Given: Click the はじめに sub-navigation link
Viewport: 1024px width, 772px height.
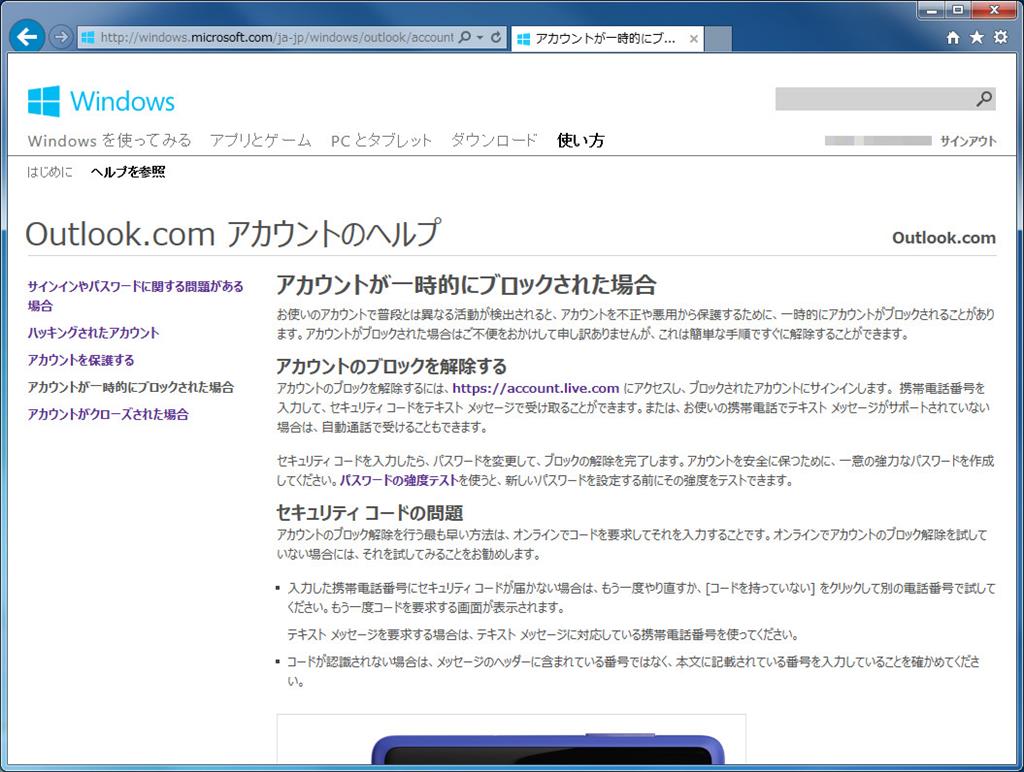Looking at the screenshot, I should (x=50, y=172).
